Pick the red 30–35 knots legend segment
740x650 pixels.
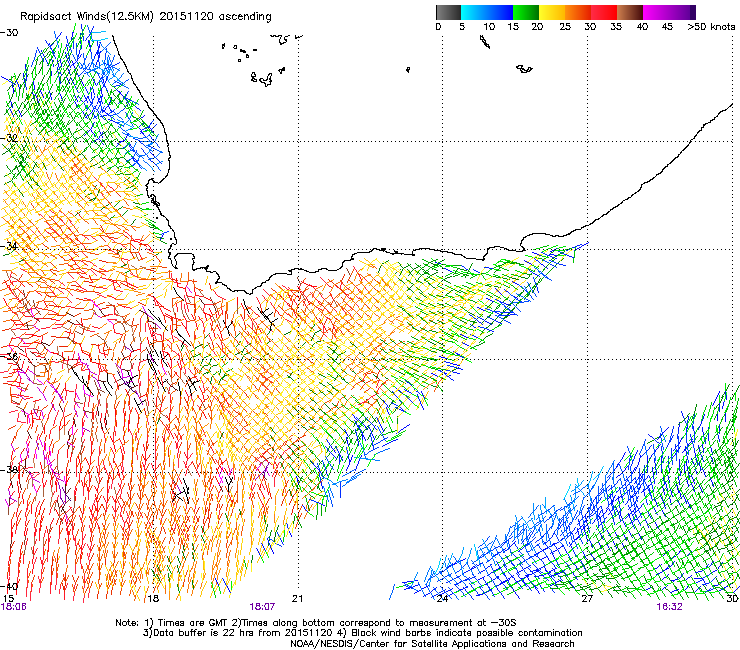coord(604,12)
